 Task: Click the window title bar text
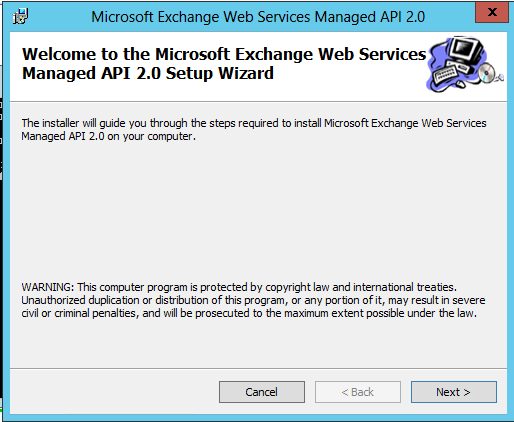(x=258, y=17)
